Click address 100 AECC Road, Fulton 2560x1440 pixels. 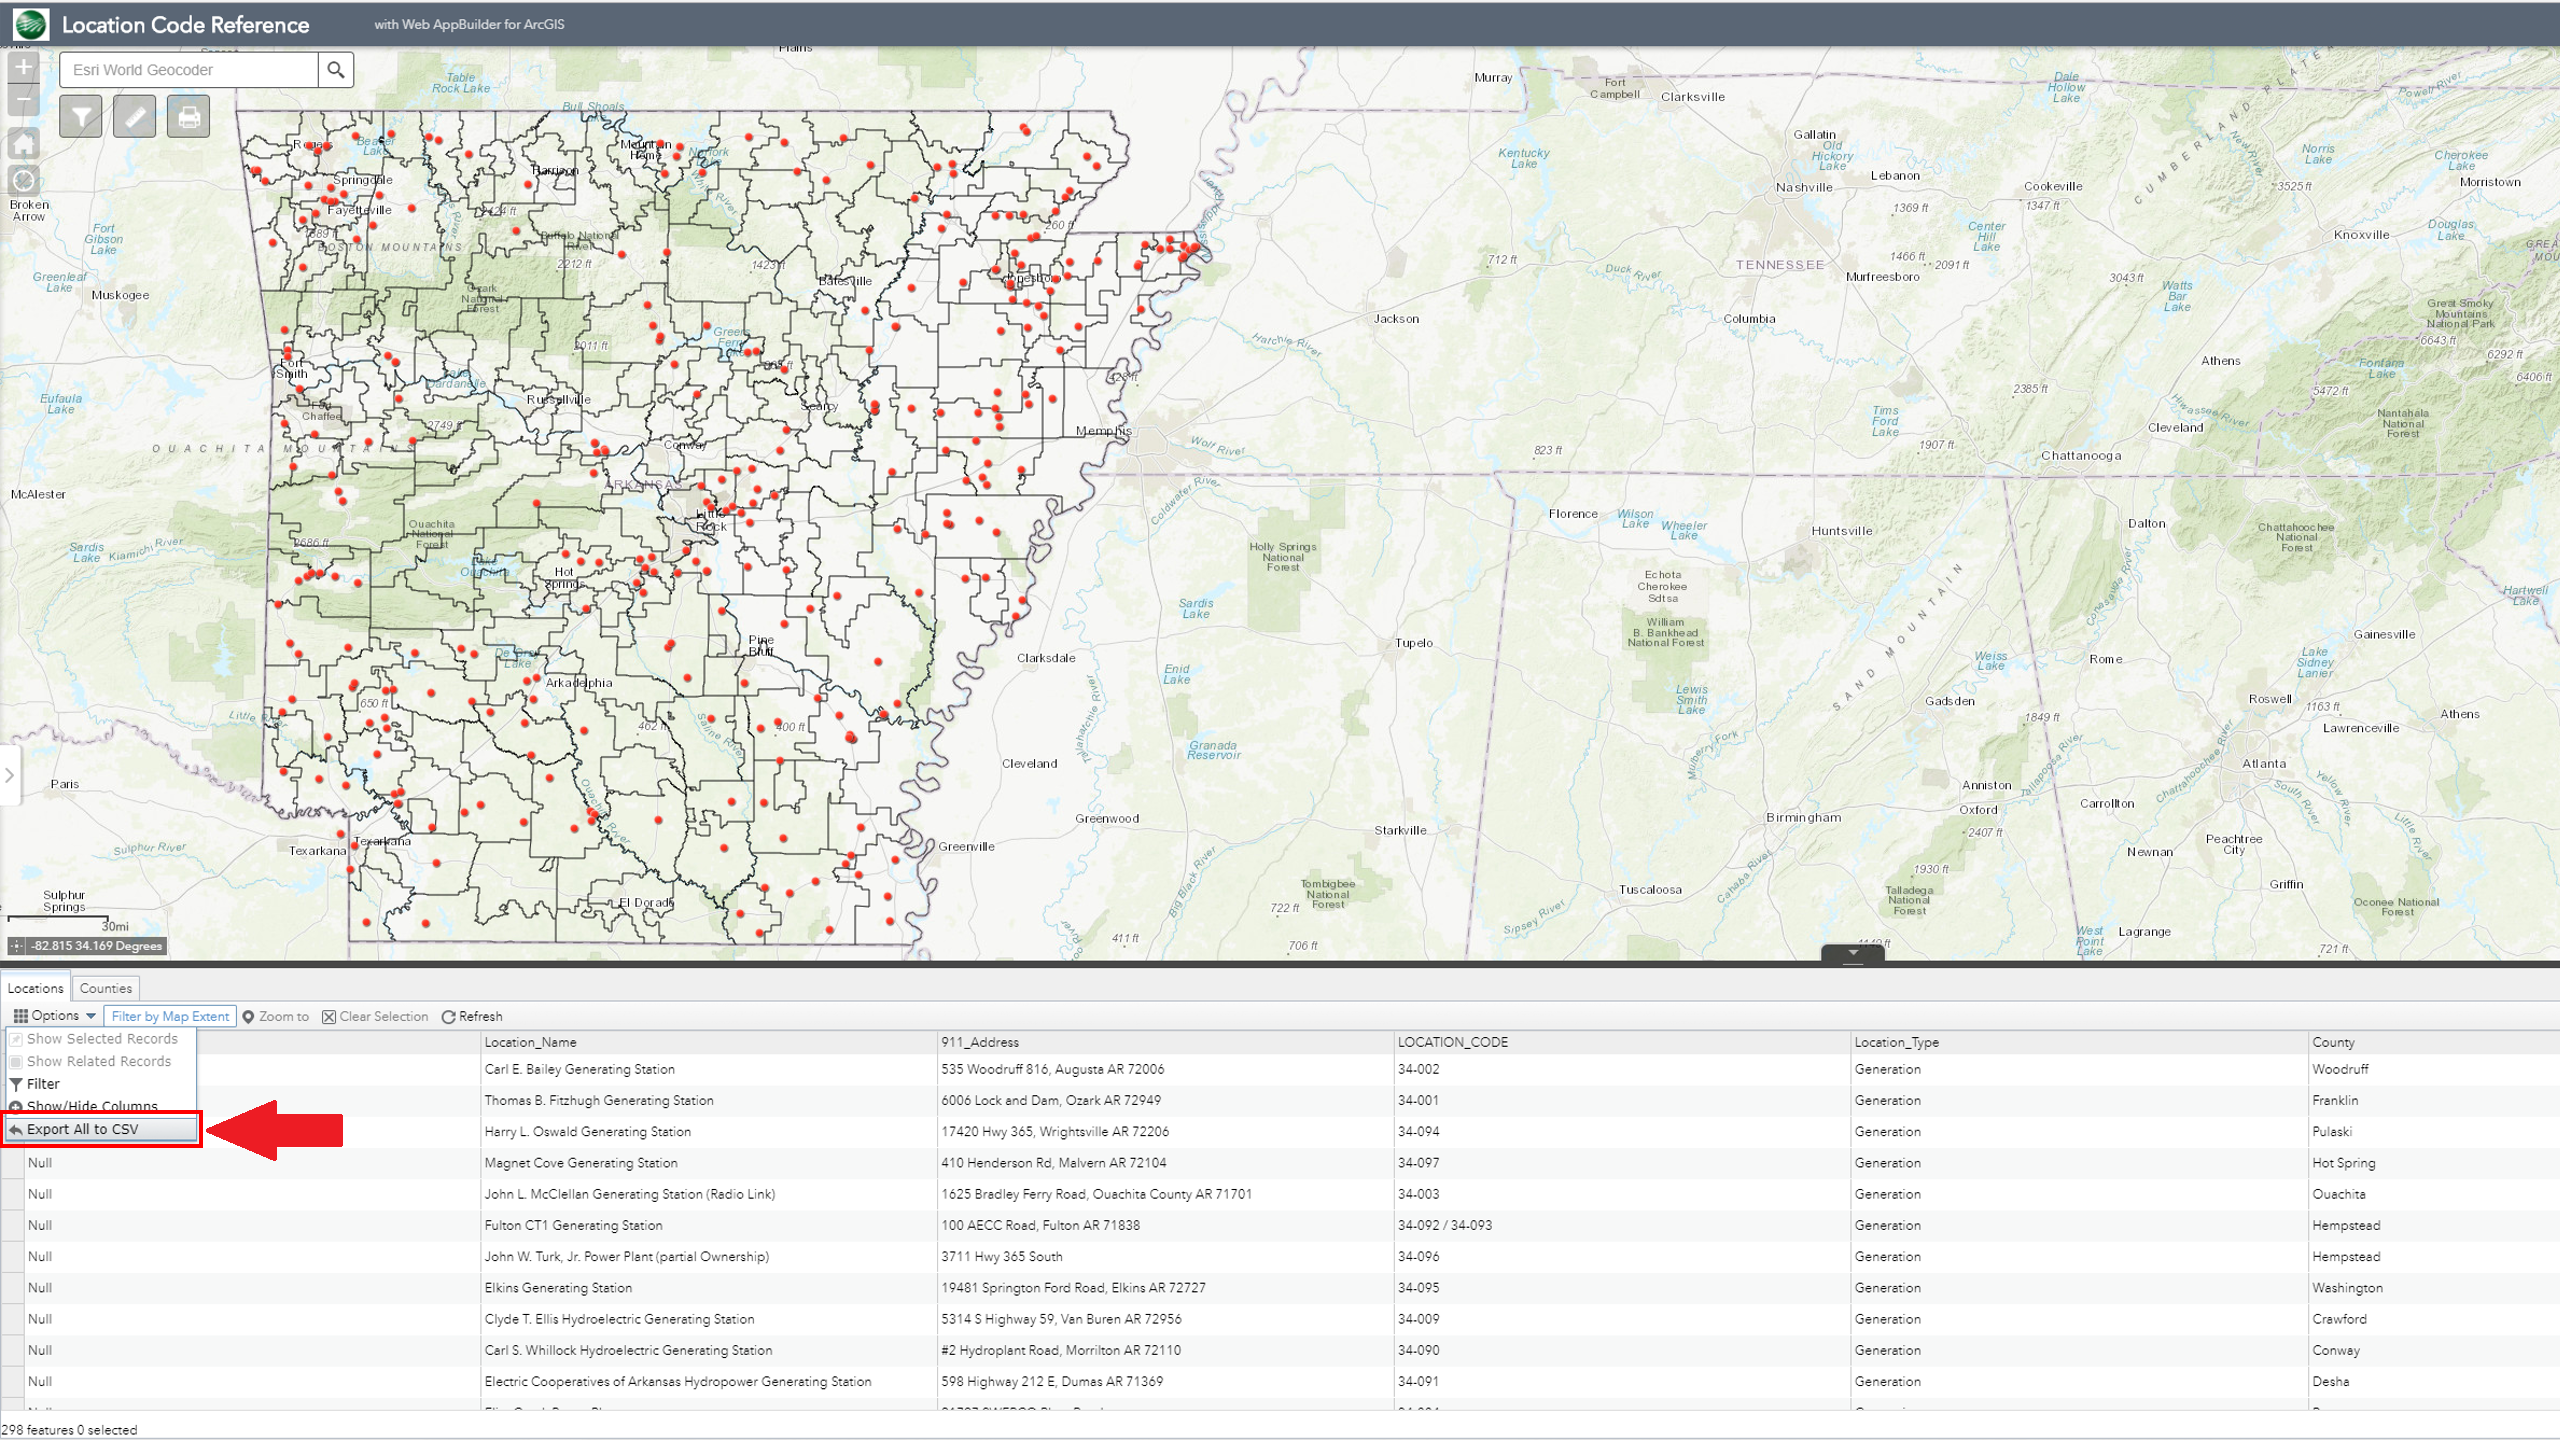[x=1040, y=1225]
